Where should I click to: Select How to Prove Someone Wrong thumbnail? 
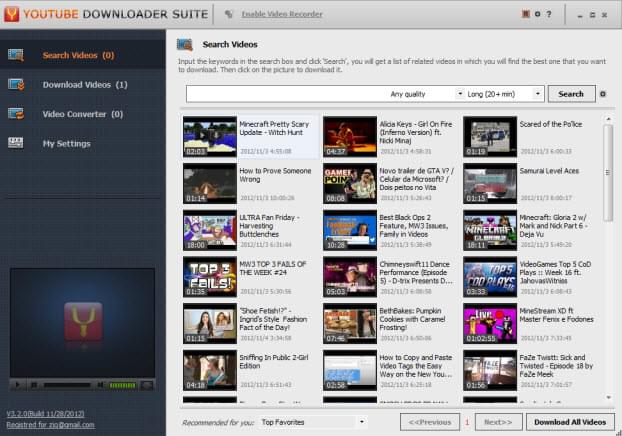210,184
